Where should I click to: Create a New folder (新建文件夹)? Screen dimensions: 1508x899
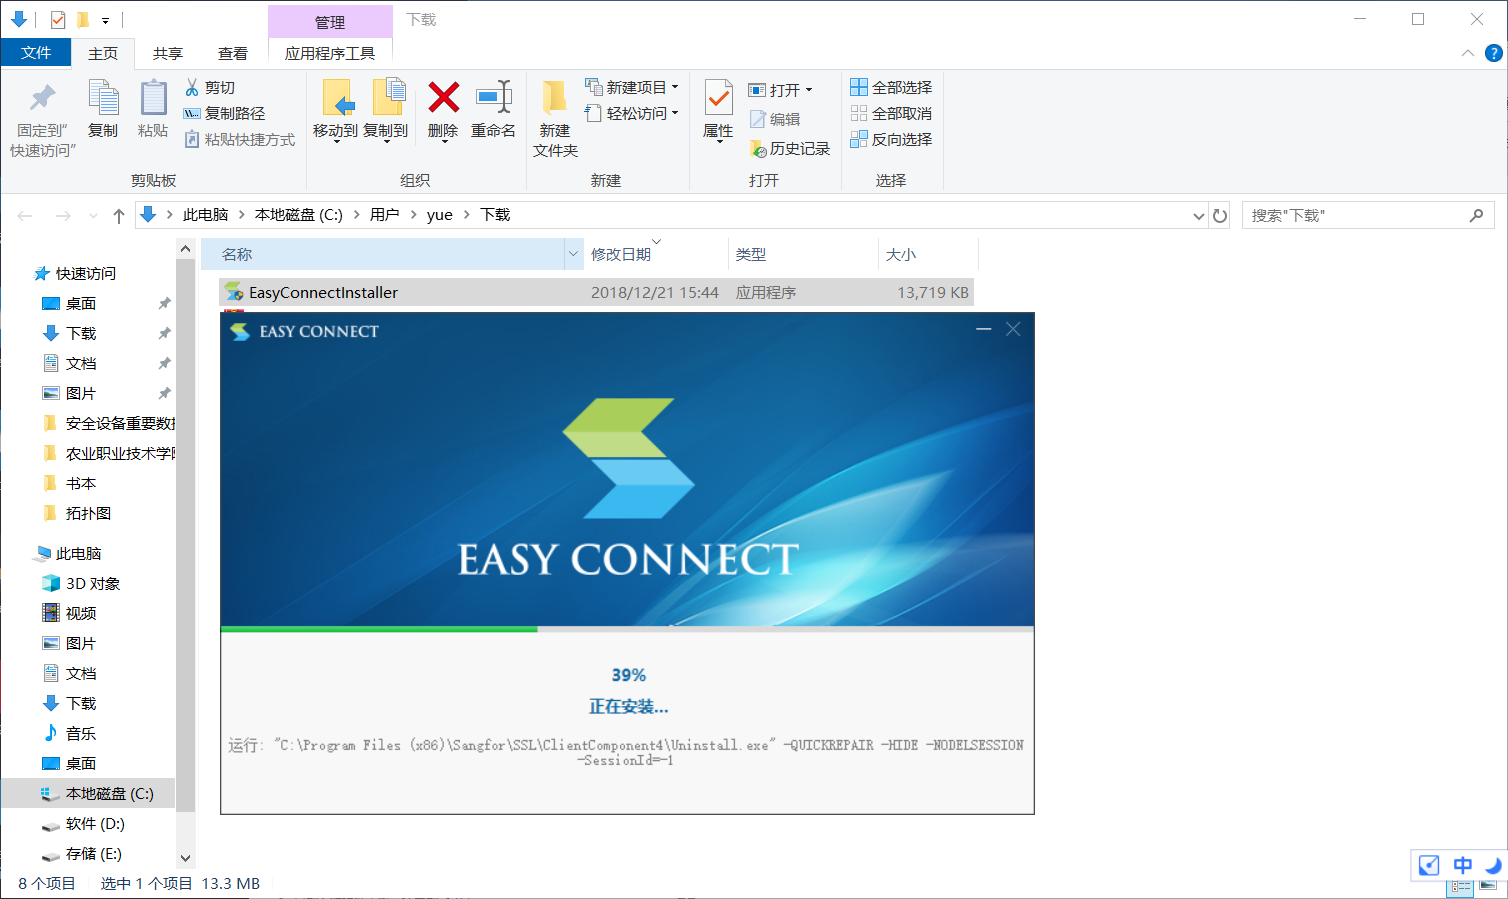coord(555,119)
